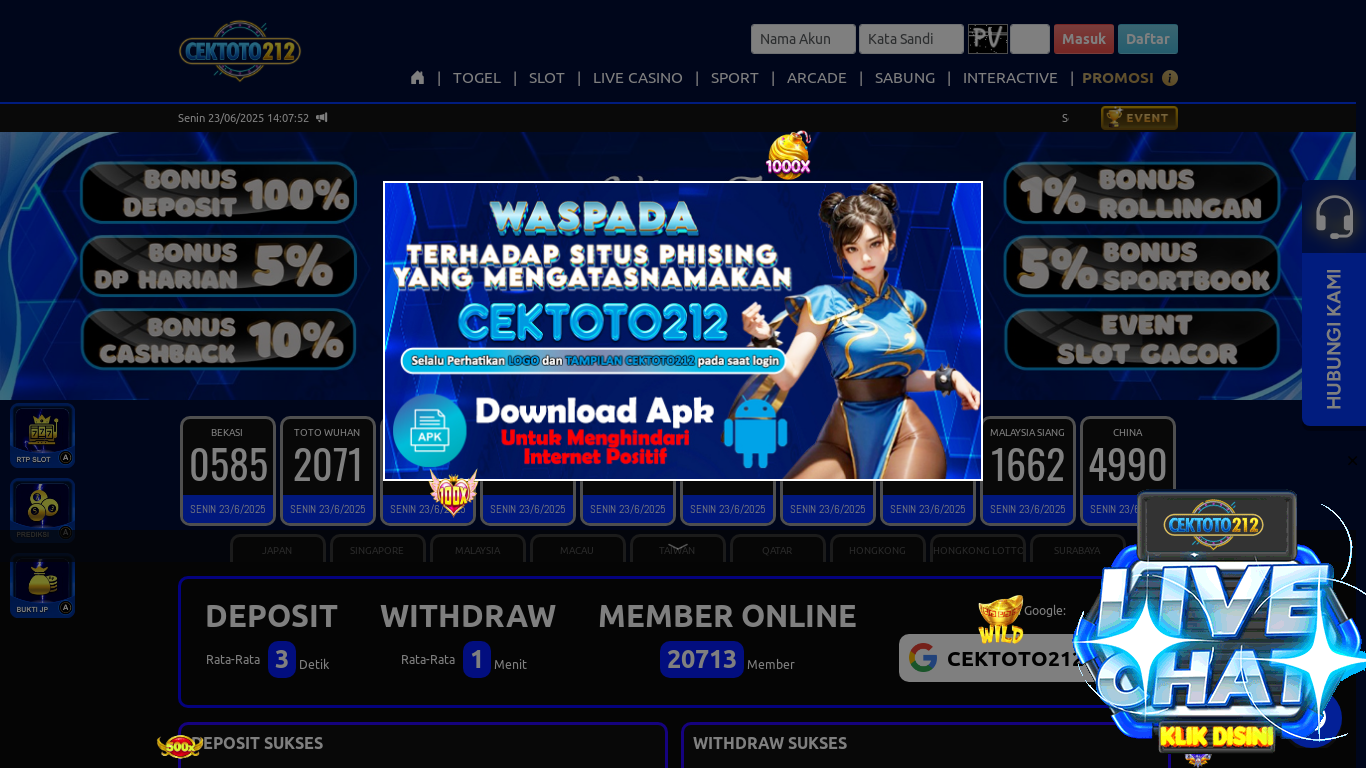Open the ARCADE menu
Screen dimensions: 1366x768
(x=817, y=78)
